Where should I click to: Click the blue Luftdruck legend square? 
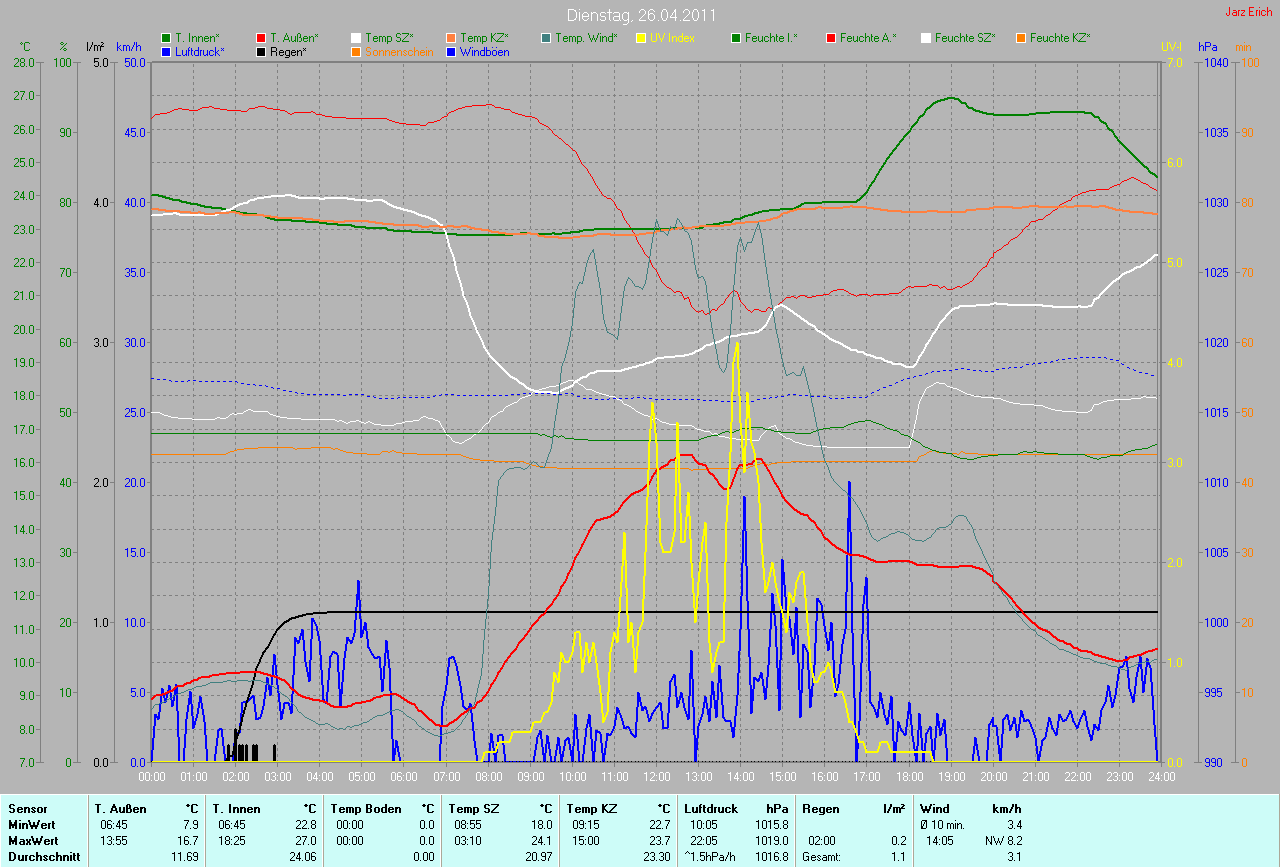(167, 51)
